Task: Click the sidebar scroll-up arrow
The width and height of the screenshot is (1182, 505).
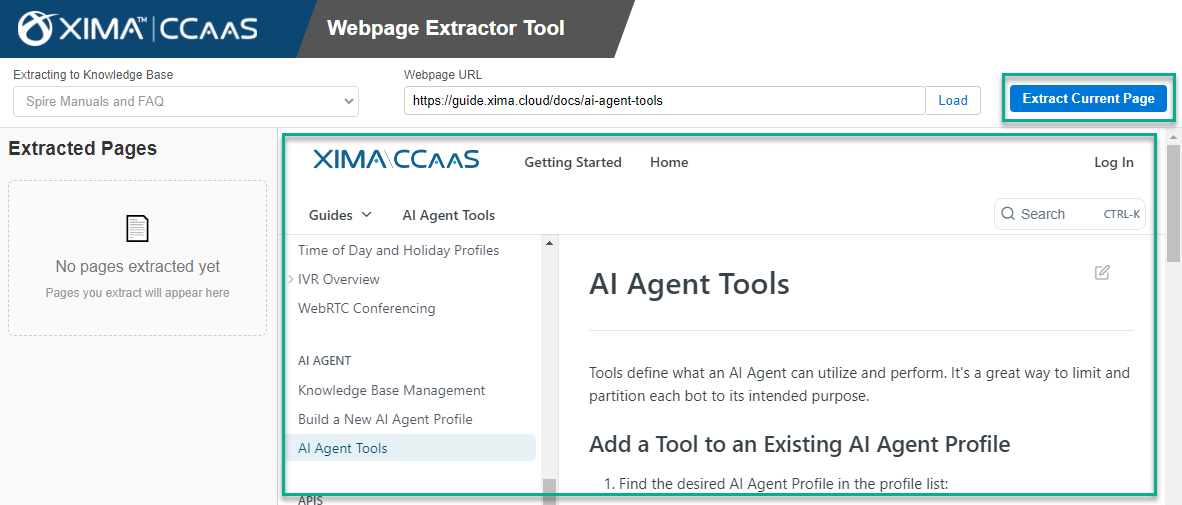Action: 549,243
